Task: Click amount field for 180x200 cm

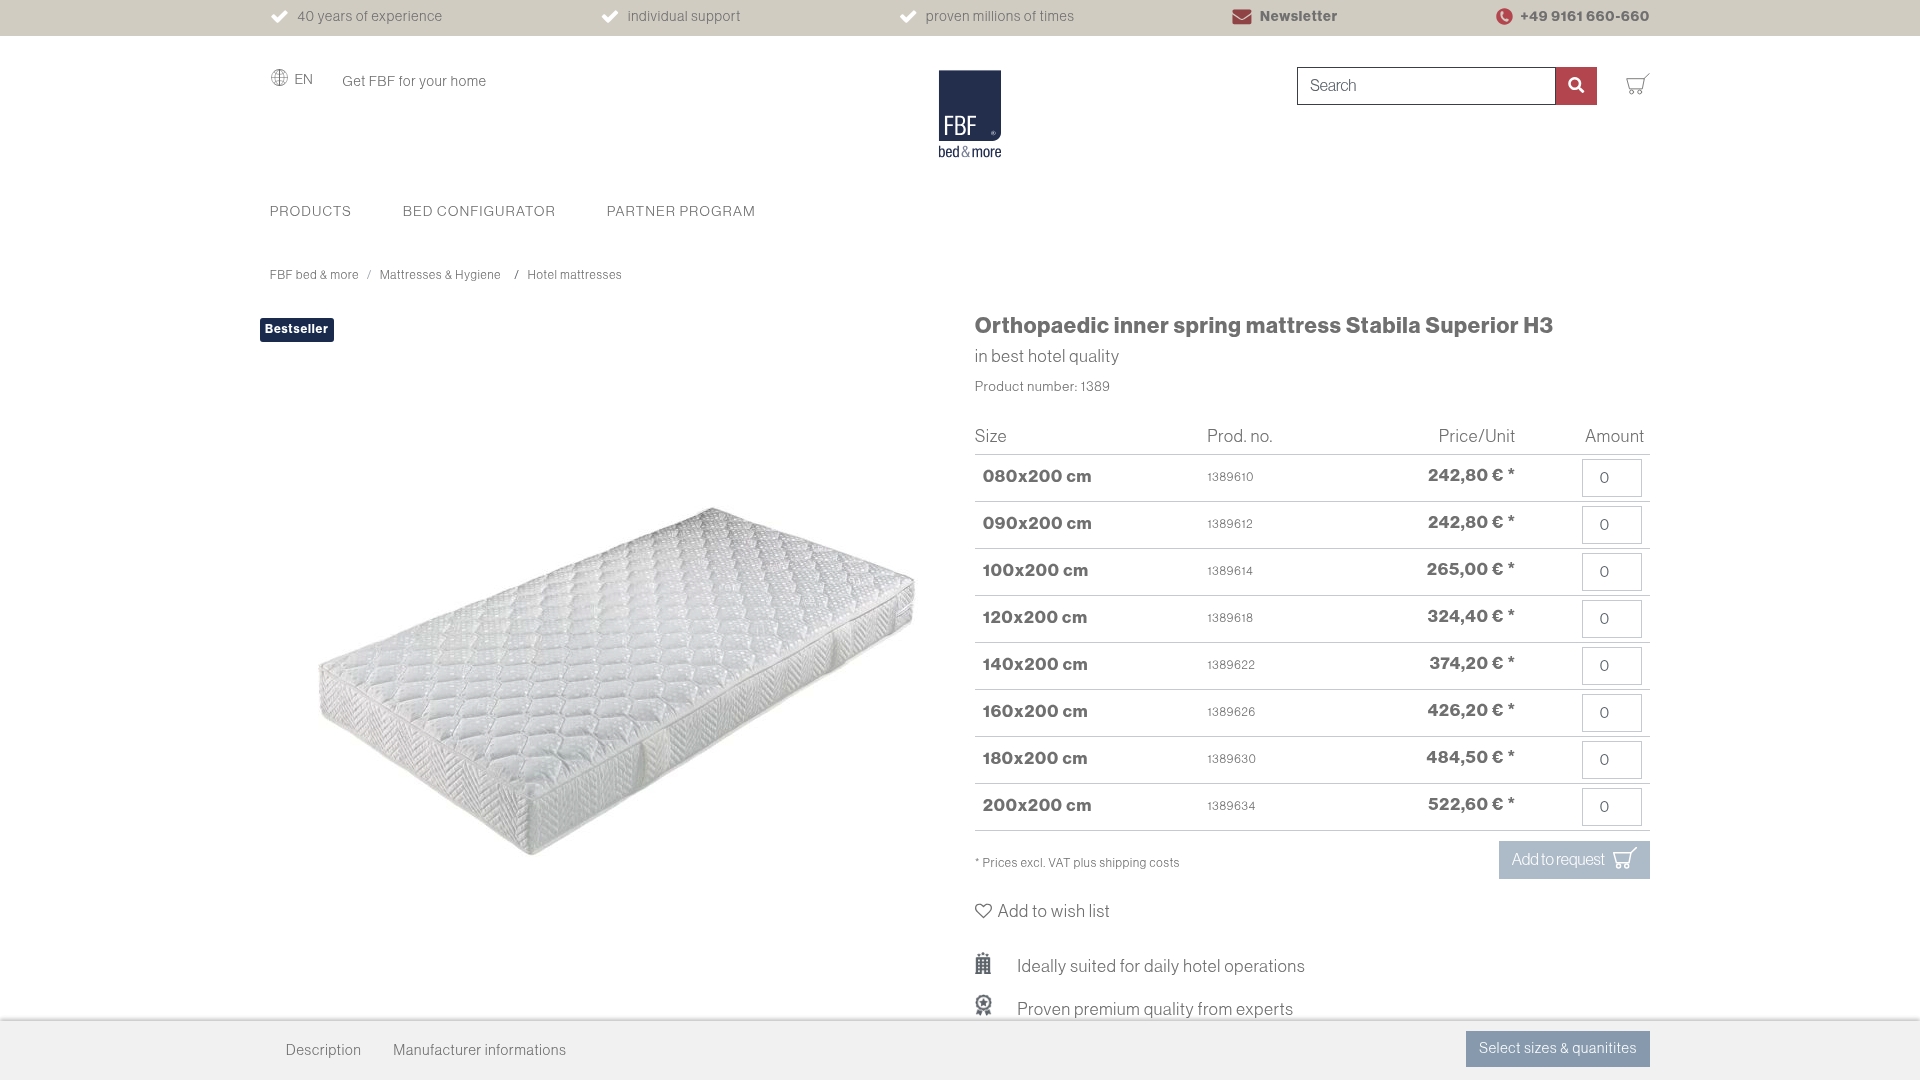Action: 1612,760
